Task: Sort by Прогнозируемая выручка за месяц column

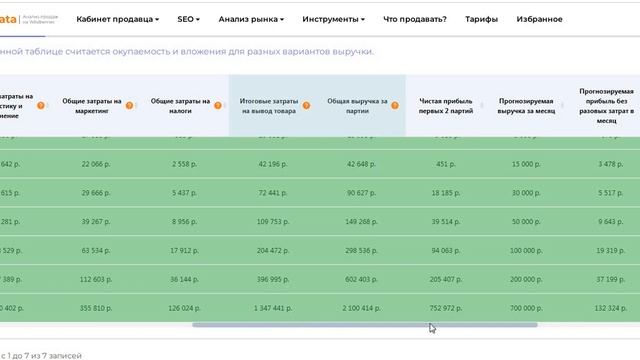Action: (x=526, y=106)
